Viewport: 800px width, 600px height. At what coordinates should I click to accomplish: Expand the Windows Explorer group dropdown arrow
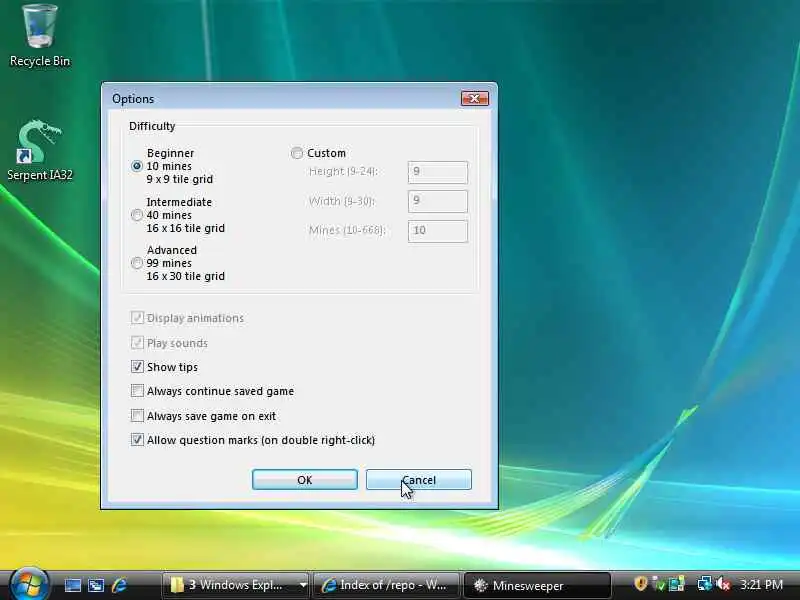pos(303,585)
